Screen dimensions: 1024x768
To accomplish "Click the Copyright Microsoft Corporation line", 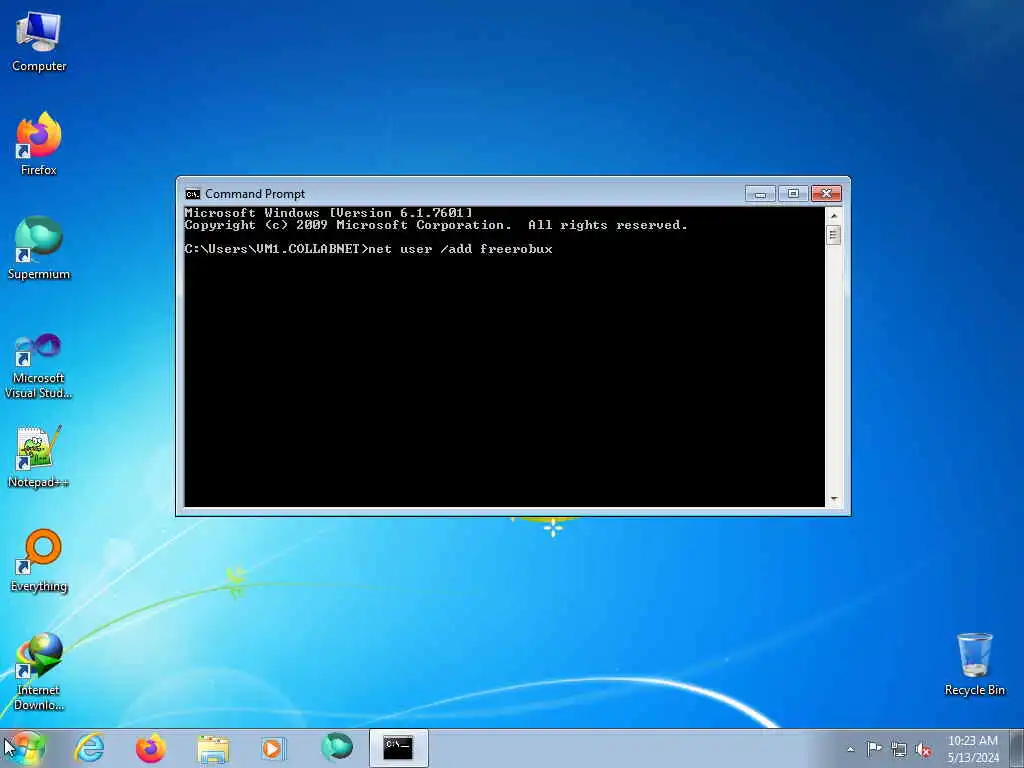I will [436, 225].
